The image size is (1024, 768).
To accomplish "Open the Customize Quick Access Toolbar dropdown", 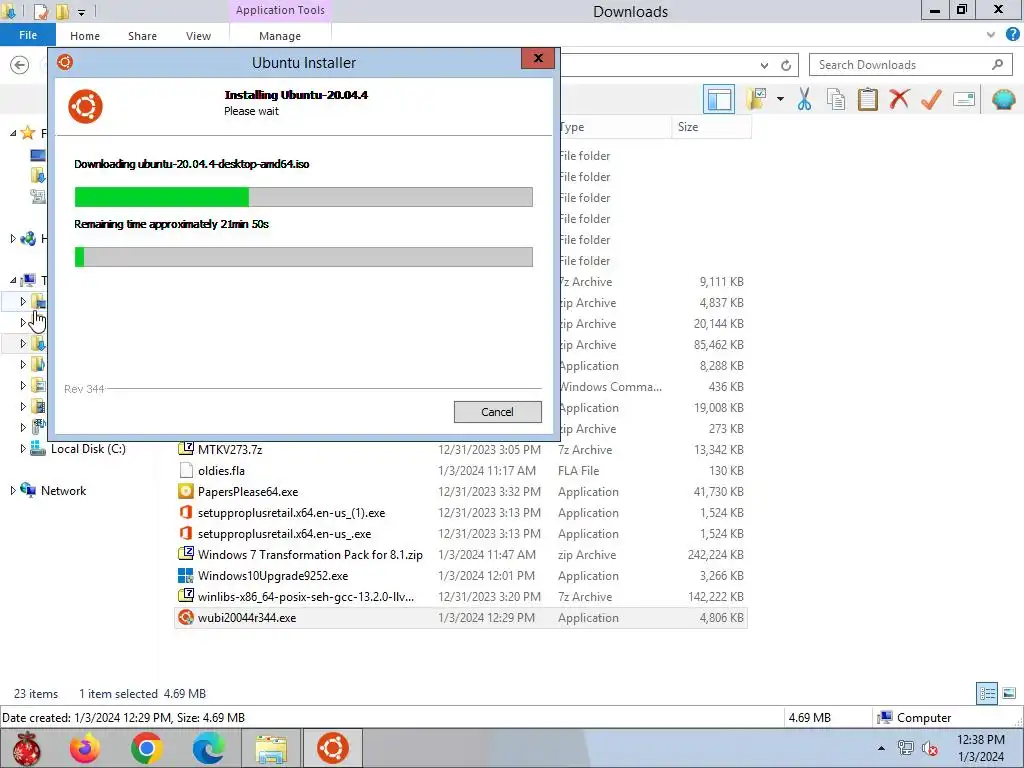I will 82,12.
